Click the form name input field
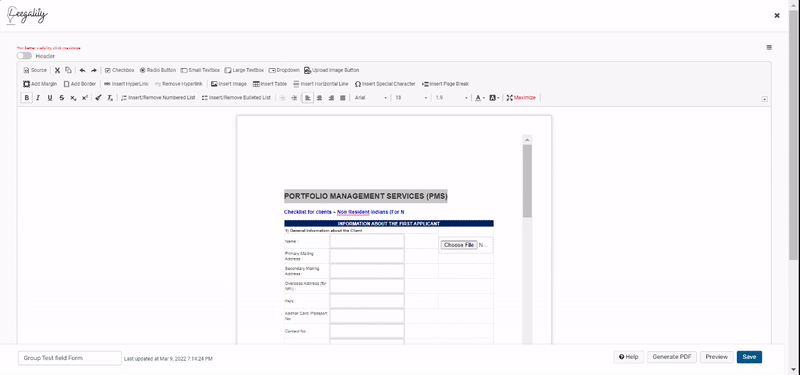This screenshot has width=800, height=375. coord(70,358)
